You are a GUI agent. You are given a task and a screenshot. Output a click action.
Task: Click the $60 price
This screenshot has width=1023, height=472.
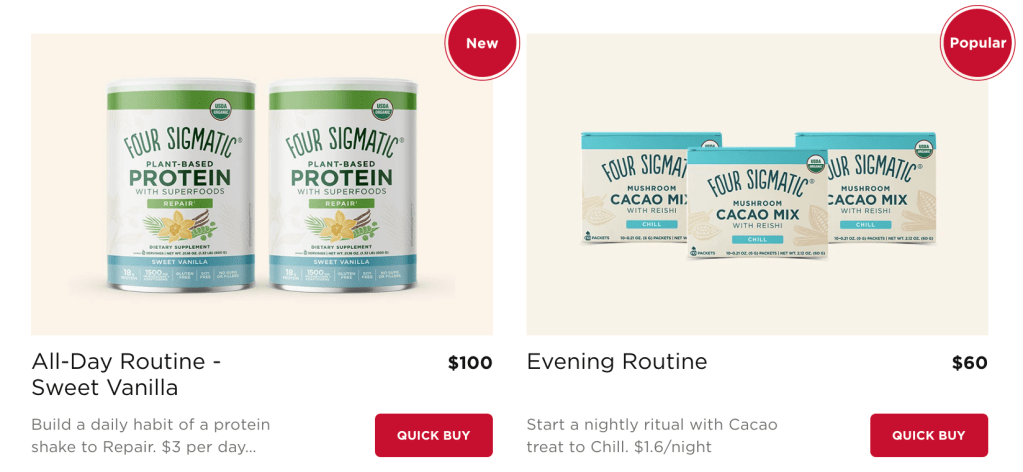[969, 363]
